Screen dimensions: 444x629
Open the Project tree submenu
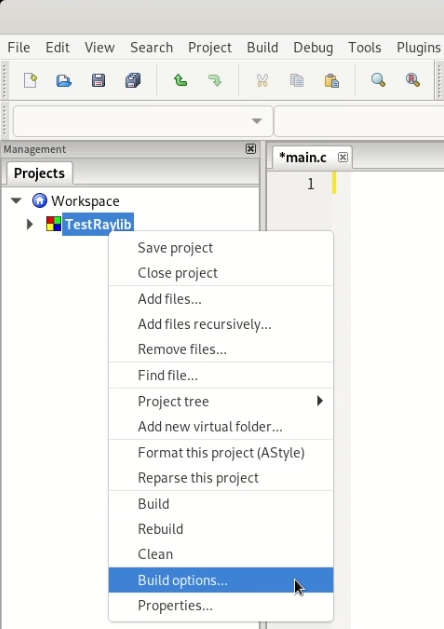[221, 401]
